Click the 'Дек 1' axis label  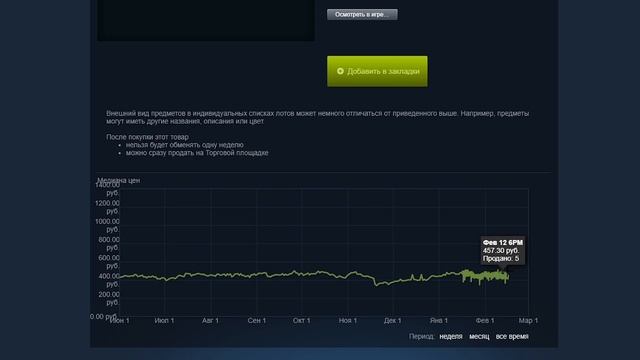click(393, 320)
